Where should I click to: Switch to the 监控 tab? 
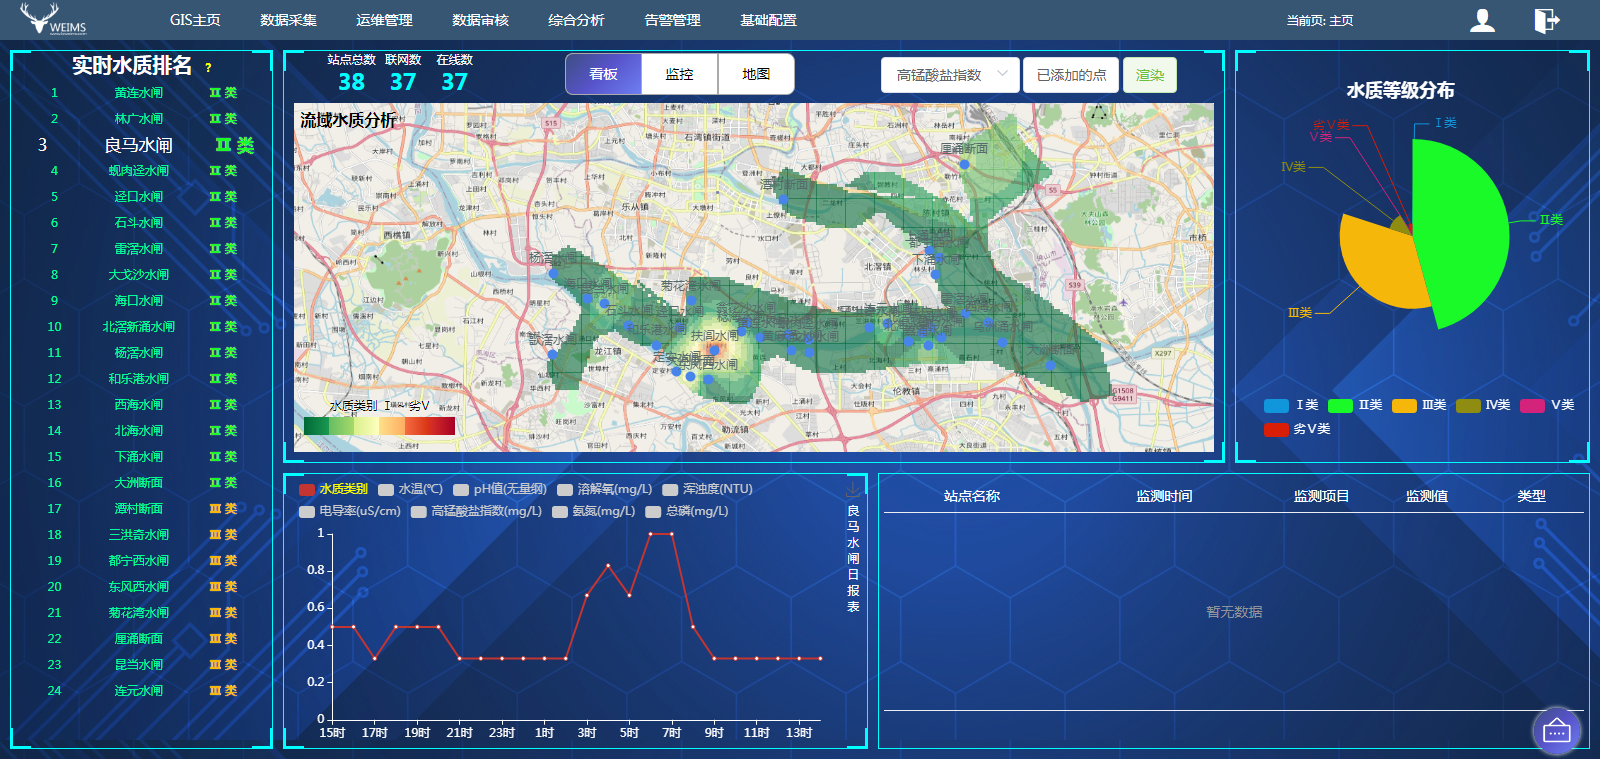(x=679, y=74)
